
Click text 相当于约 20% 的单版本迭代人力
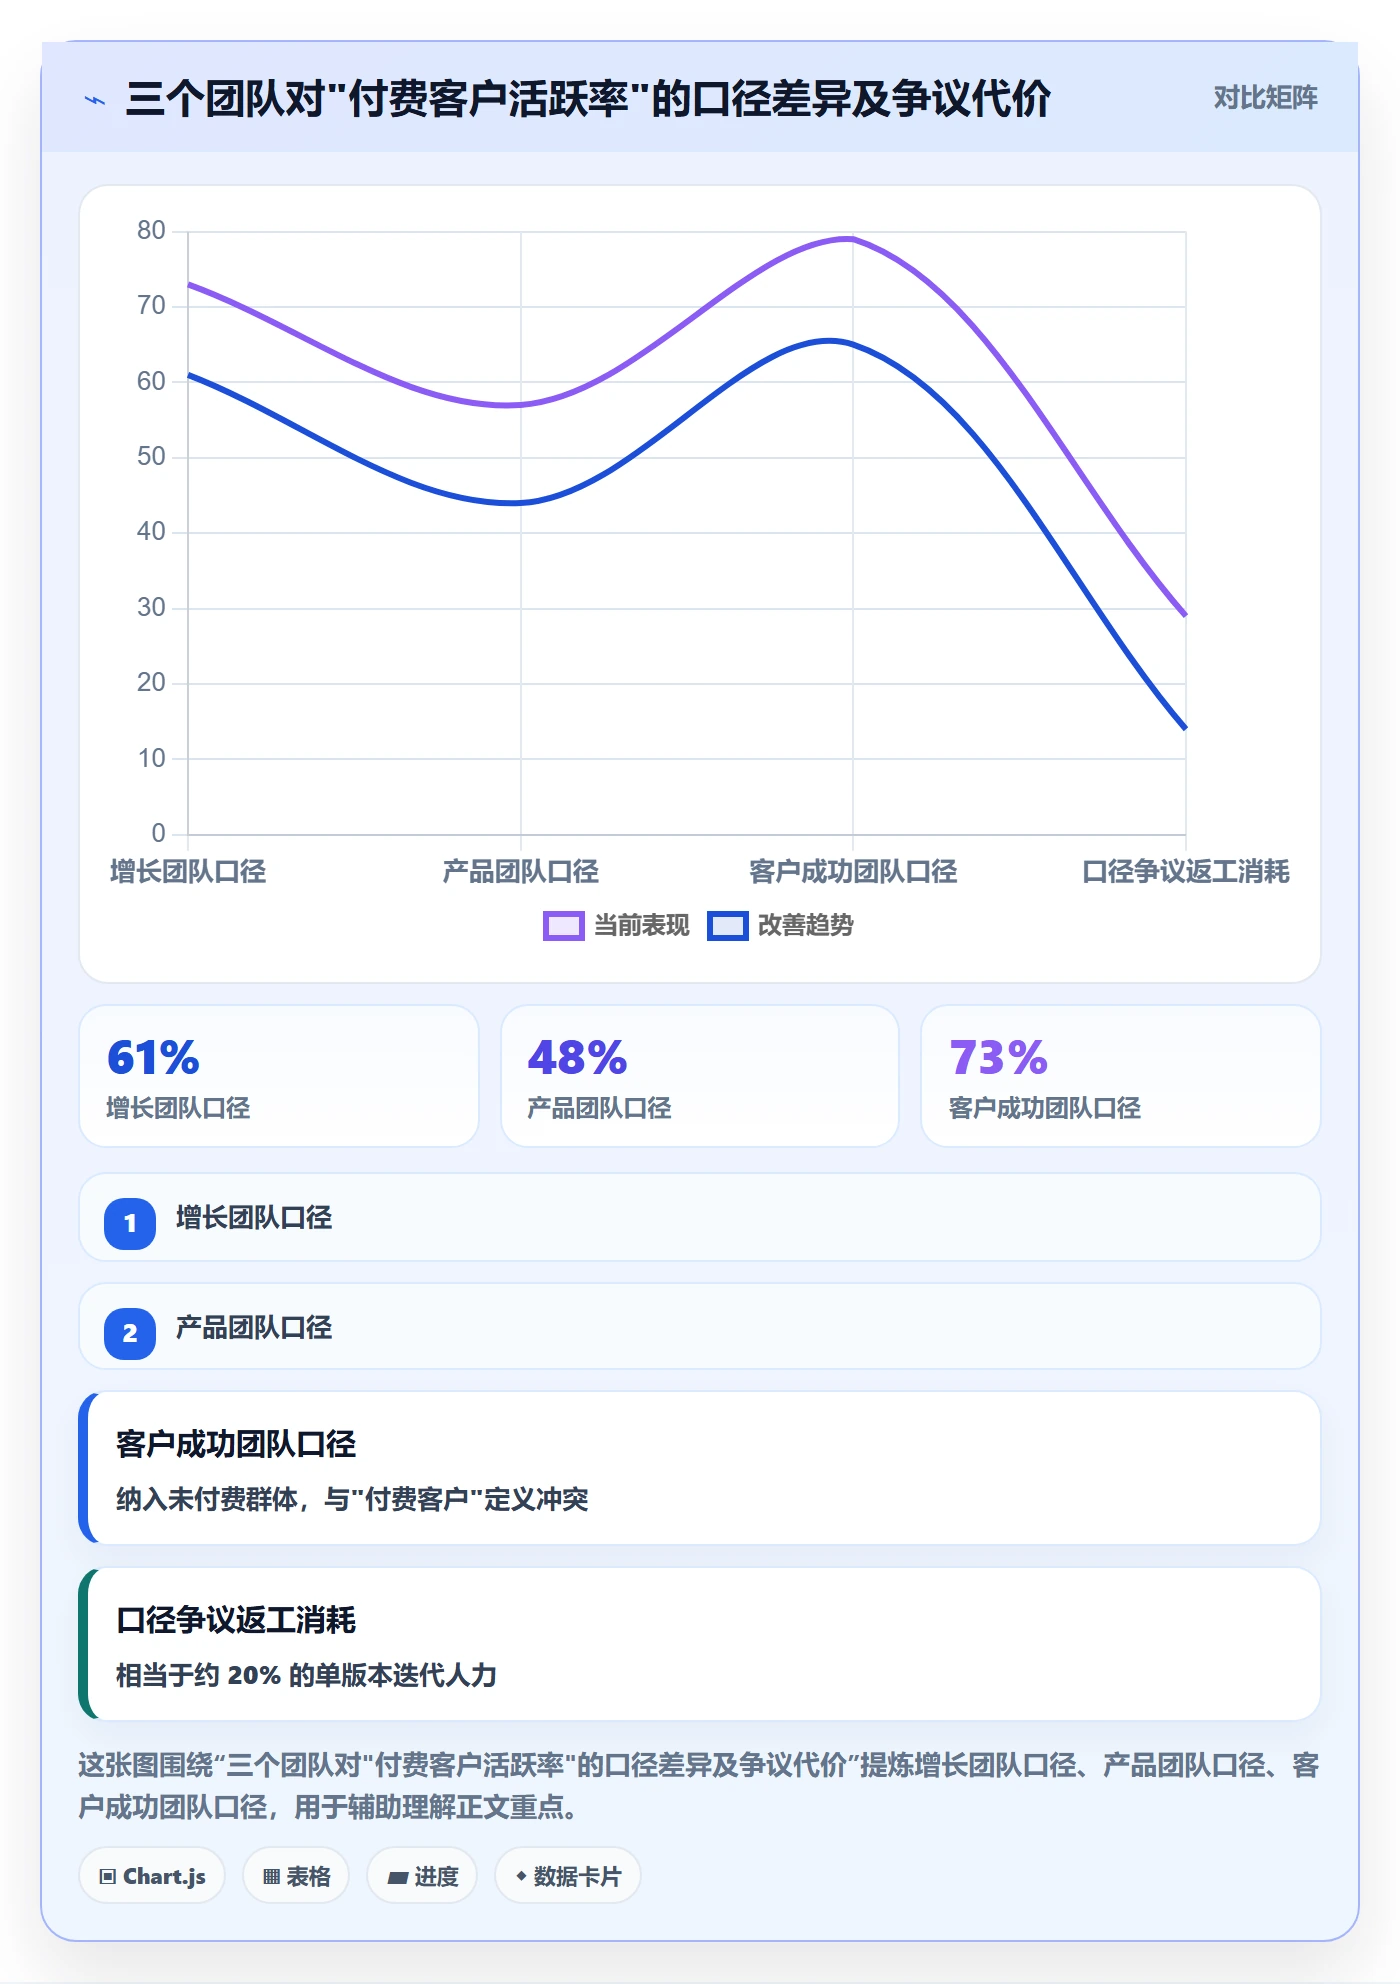click(306, 1675)
